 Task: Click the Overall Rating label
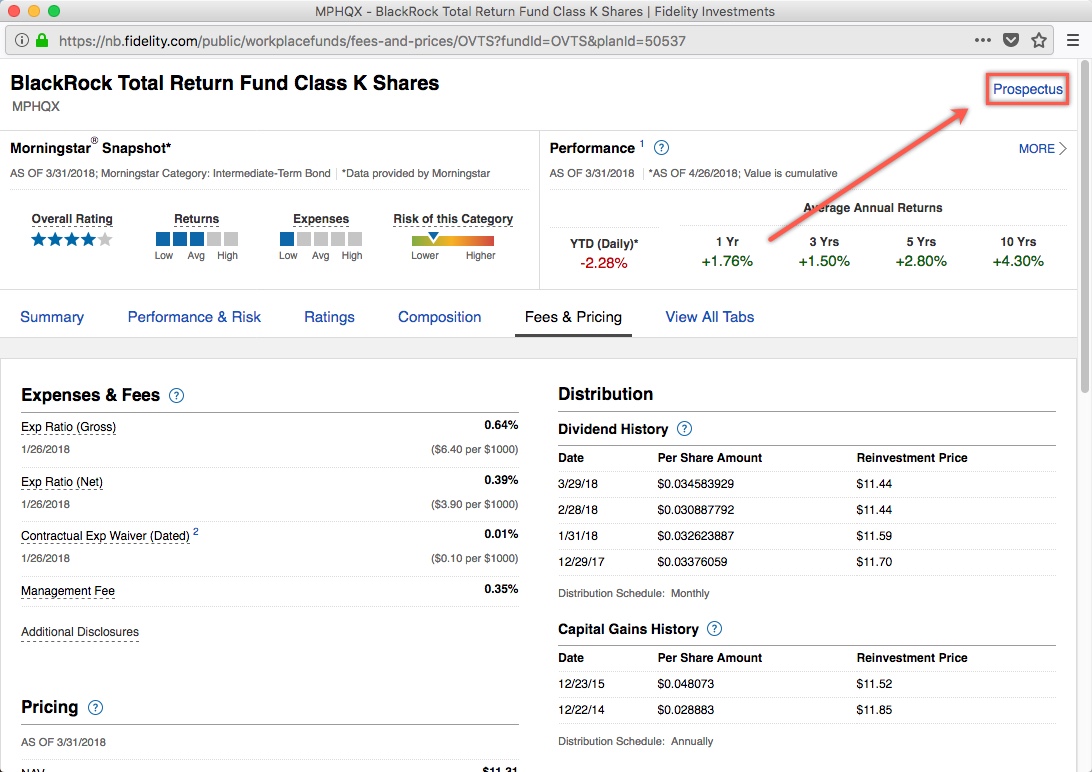click(x=72, y=219)
